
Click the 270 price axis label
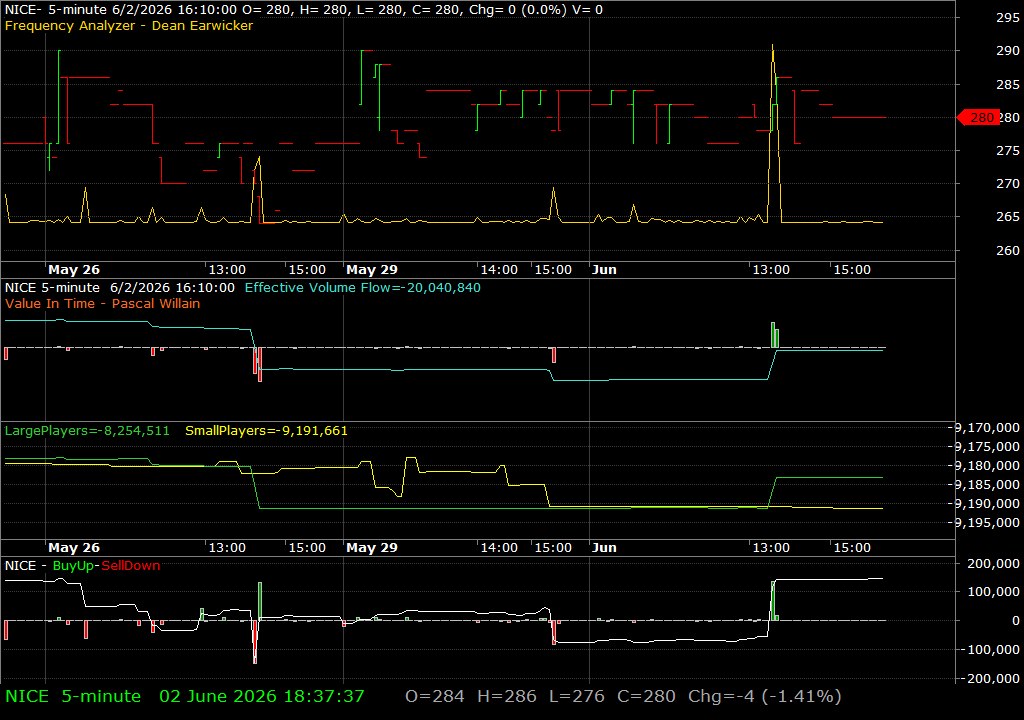tap(1008, 184)
